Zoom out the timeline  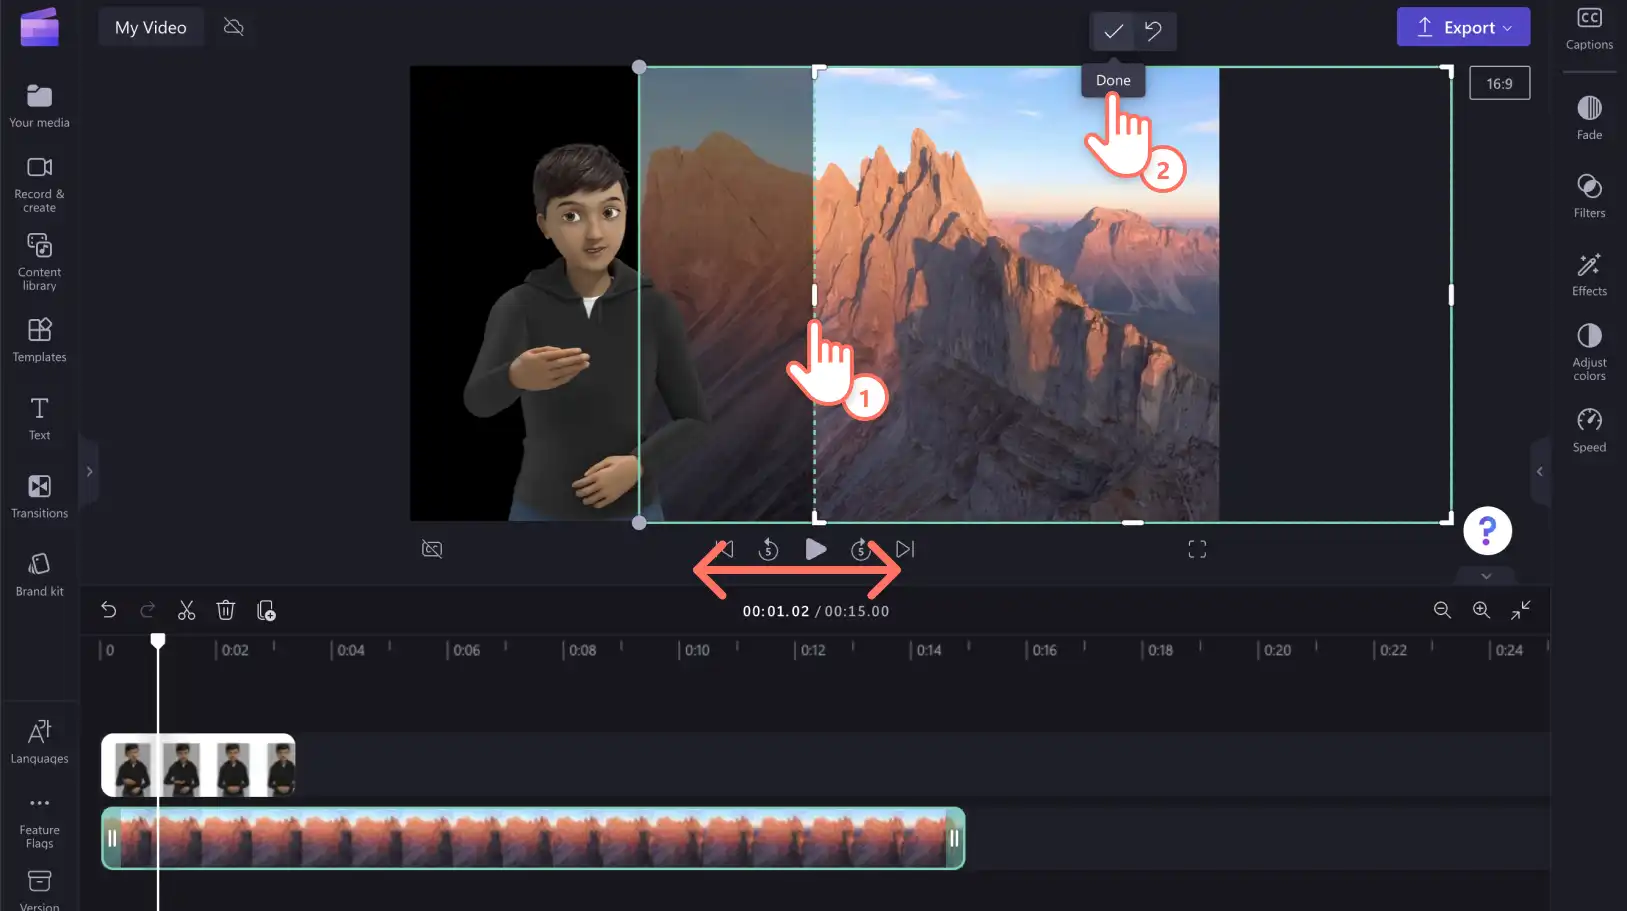click(1442, 610)
